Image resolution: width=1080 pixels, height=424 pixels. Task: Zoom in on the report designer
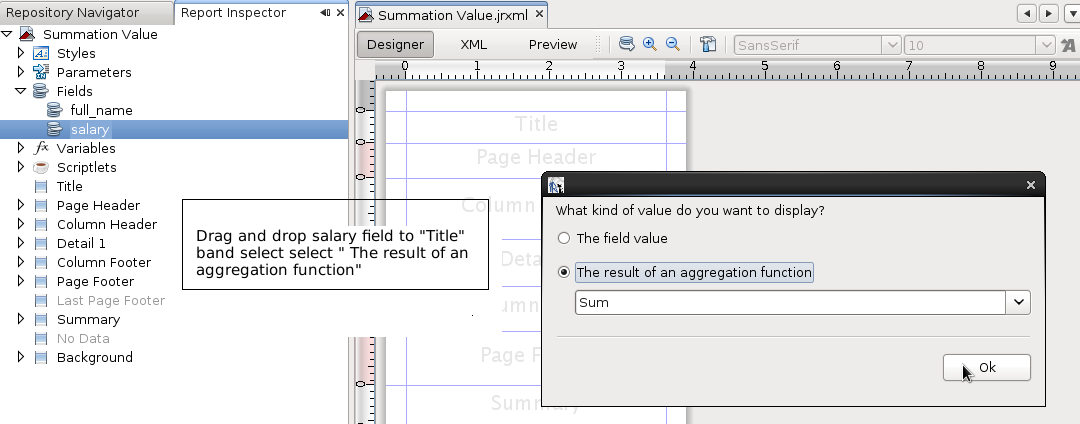(x=650, y=44)
